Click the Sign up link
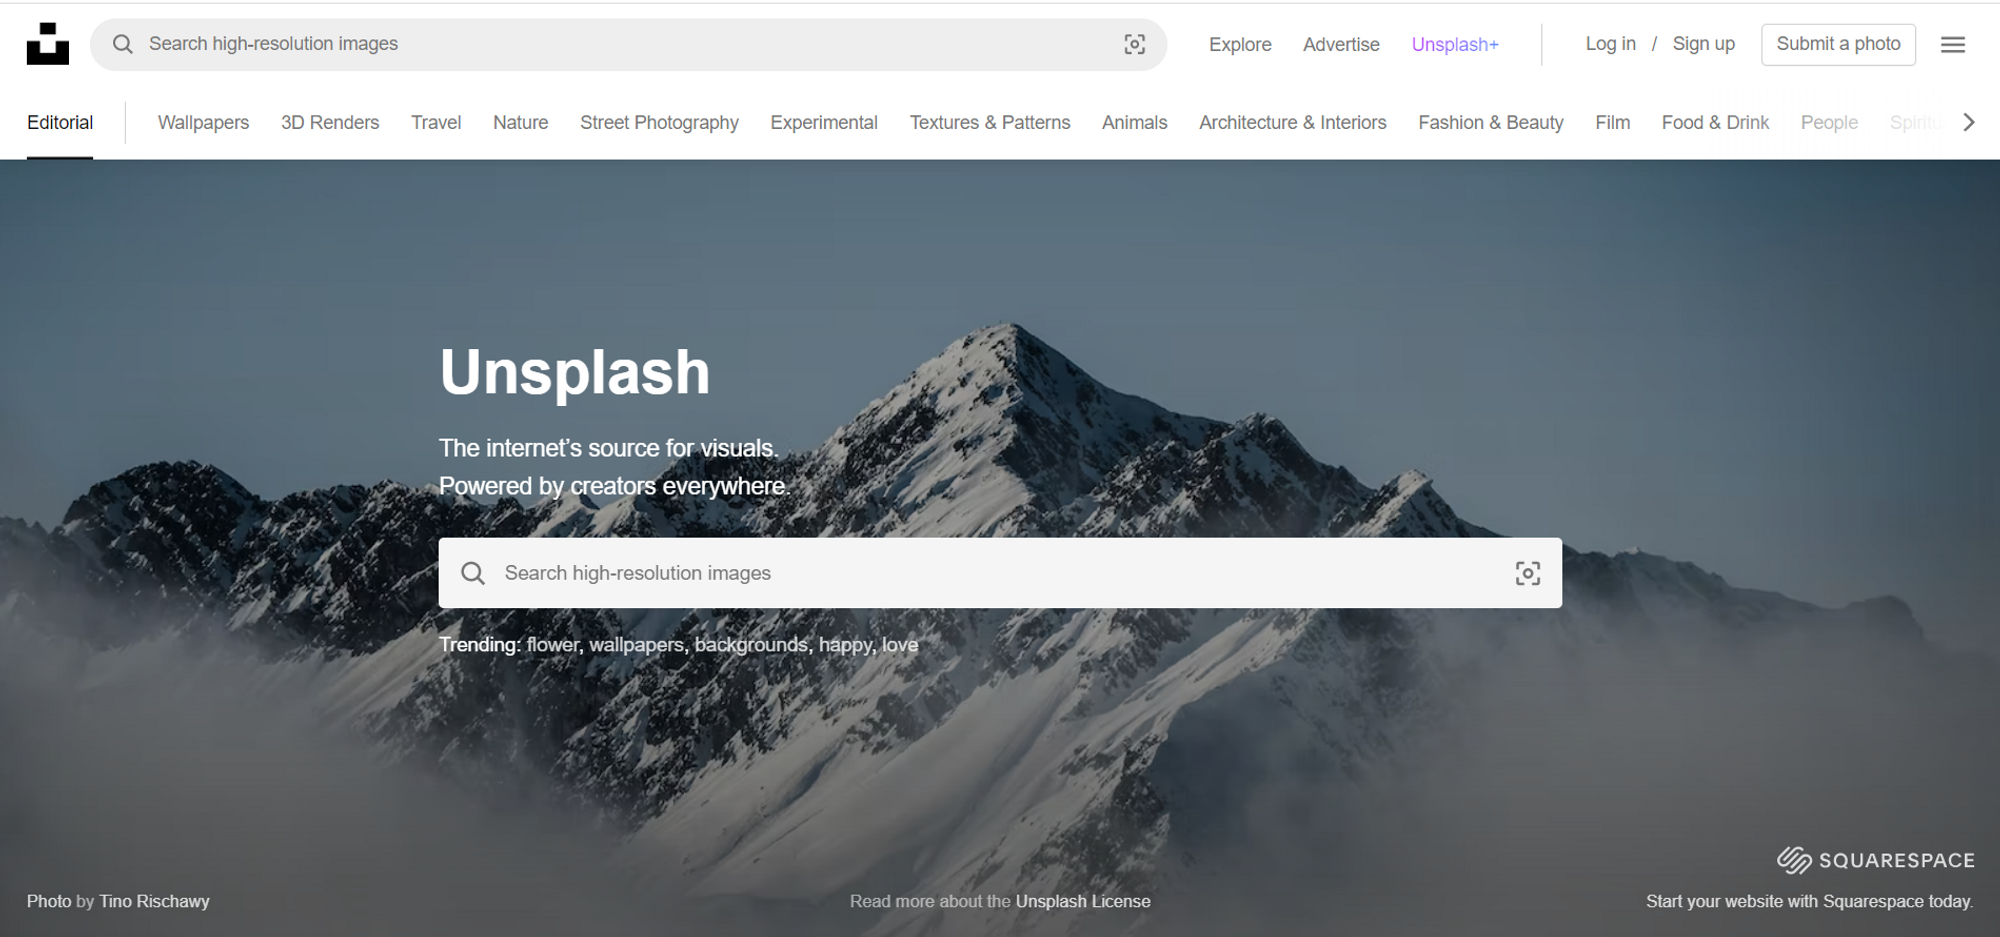The height and width of the screenshot is (937, 2000). click(x=1703, y=44)
